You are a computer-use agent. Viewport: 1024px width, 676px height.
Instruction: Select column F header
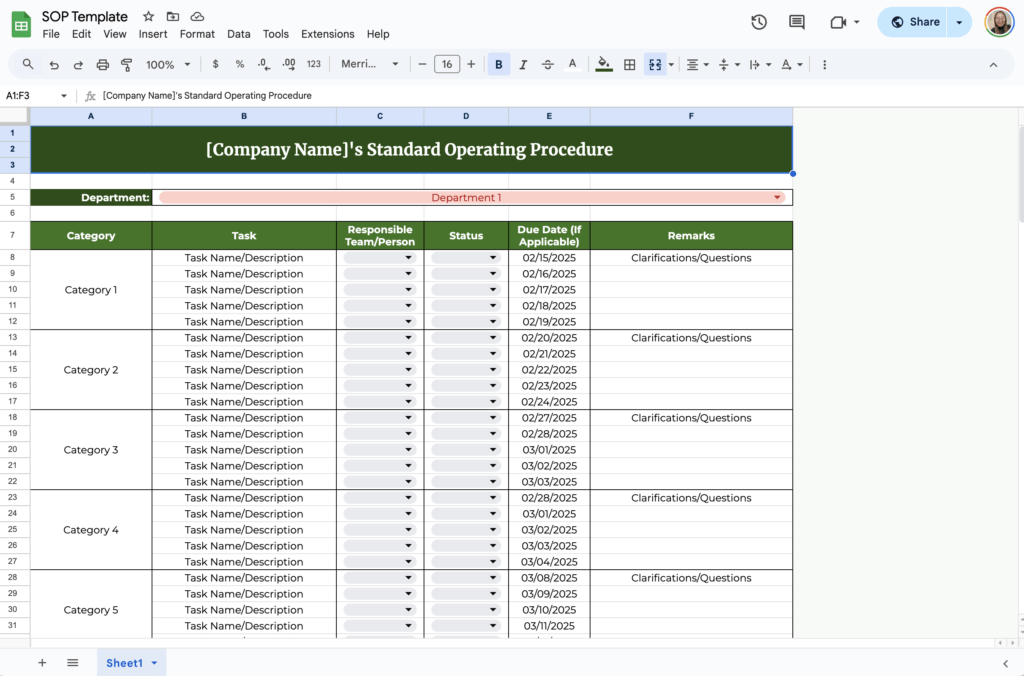(x=691, y=116)
